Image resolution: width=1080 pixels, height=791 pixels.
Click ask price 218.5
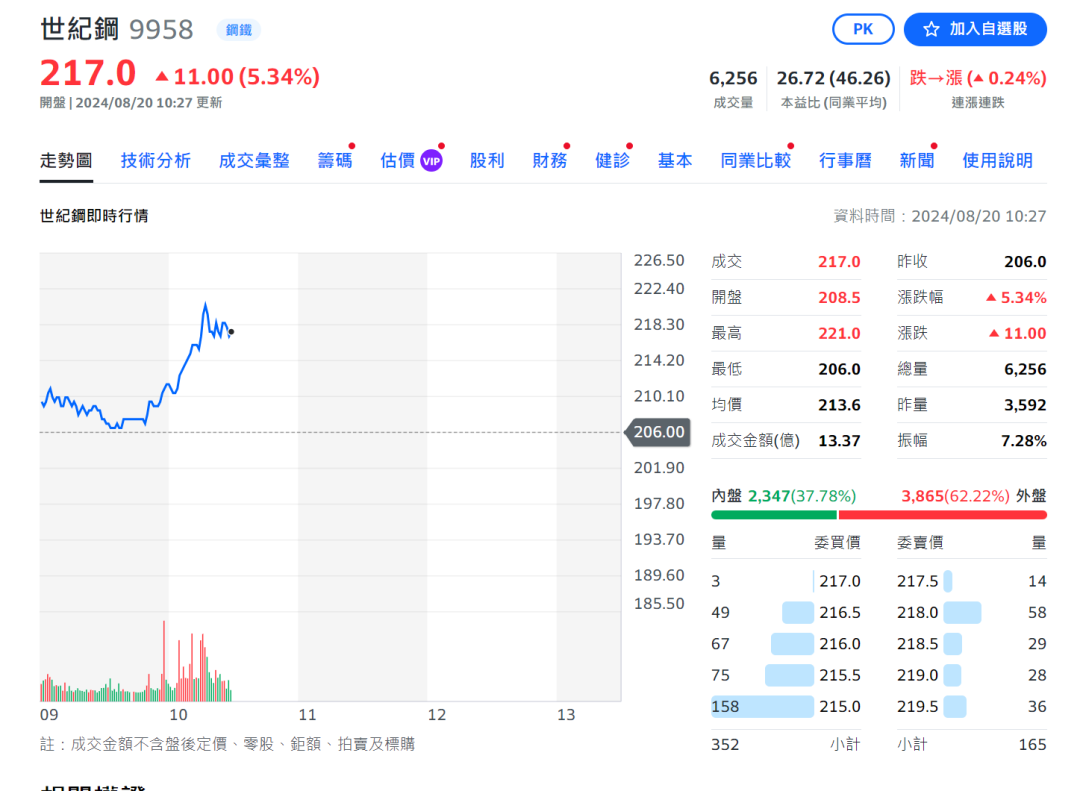[x=917, y=644]
